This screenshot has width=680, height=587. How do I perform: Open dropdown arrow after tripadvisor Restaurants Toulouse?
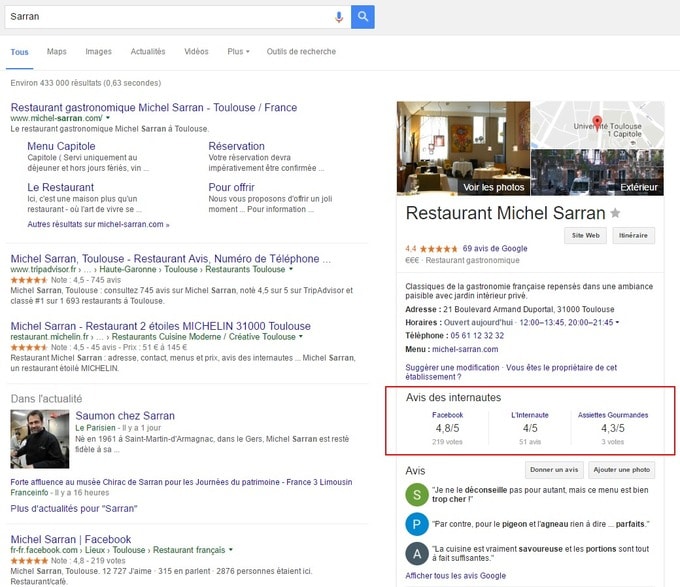tap(291, 269)
